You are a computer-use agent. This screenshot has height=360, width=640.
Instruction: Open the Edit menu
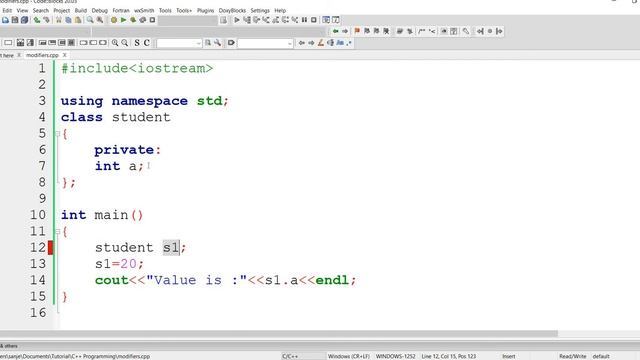click(x=7, y=10)
